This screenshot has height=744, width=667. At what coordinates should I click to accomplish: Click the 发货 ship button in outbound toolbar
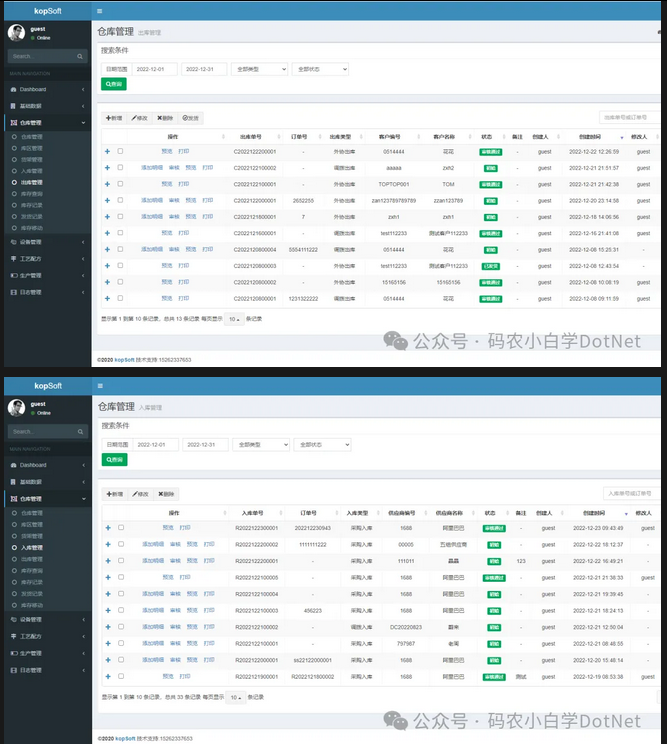(191, 118)
